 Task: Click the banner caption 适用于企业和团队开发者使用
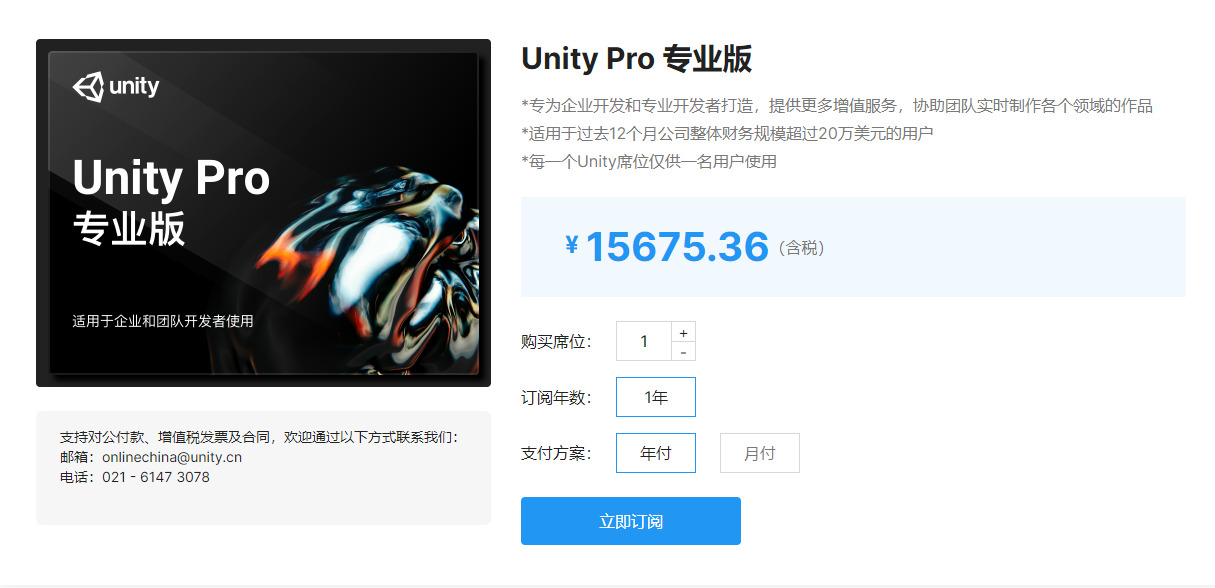(163, 321)
